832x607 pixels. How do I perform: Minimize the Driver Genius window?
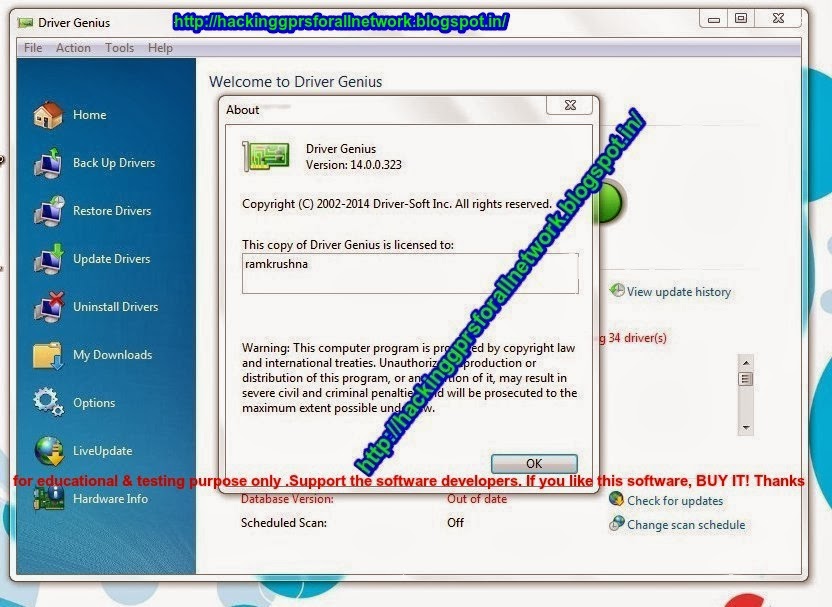714,19
